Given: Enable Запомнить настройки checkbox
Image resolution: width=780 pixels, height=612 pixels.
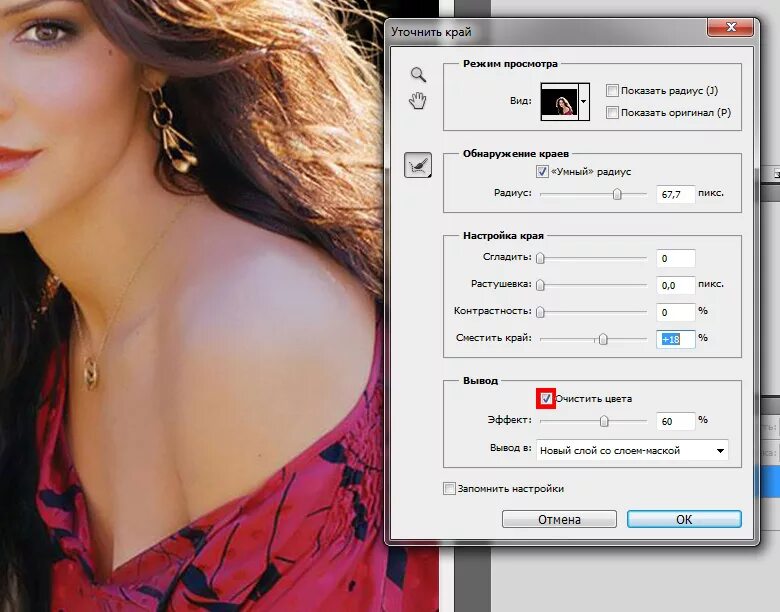Looking at the screenshot, I should tap(449, 489).
